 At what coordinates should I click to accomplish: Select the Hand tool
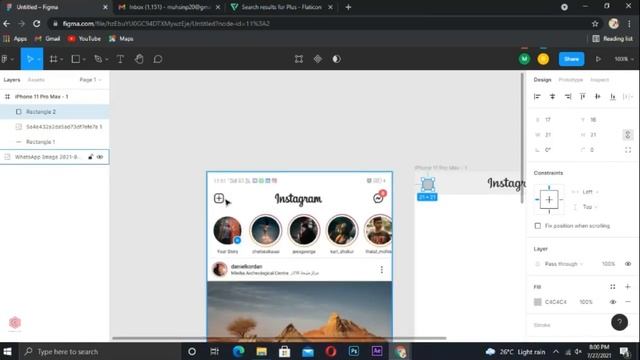139,59
